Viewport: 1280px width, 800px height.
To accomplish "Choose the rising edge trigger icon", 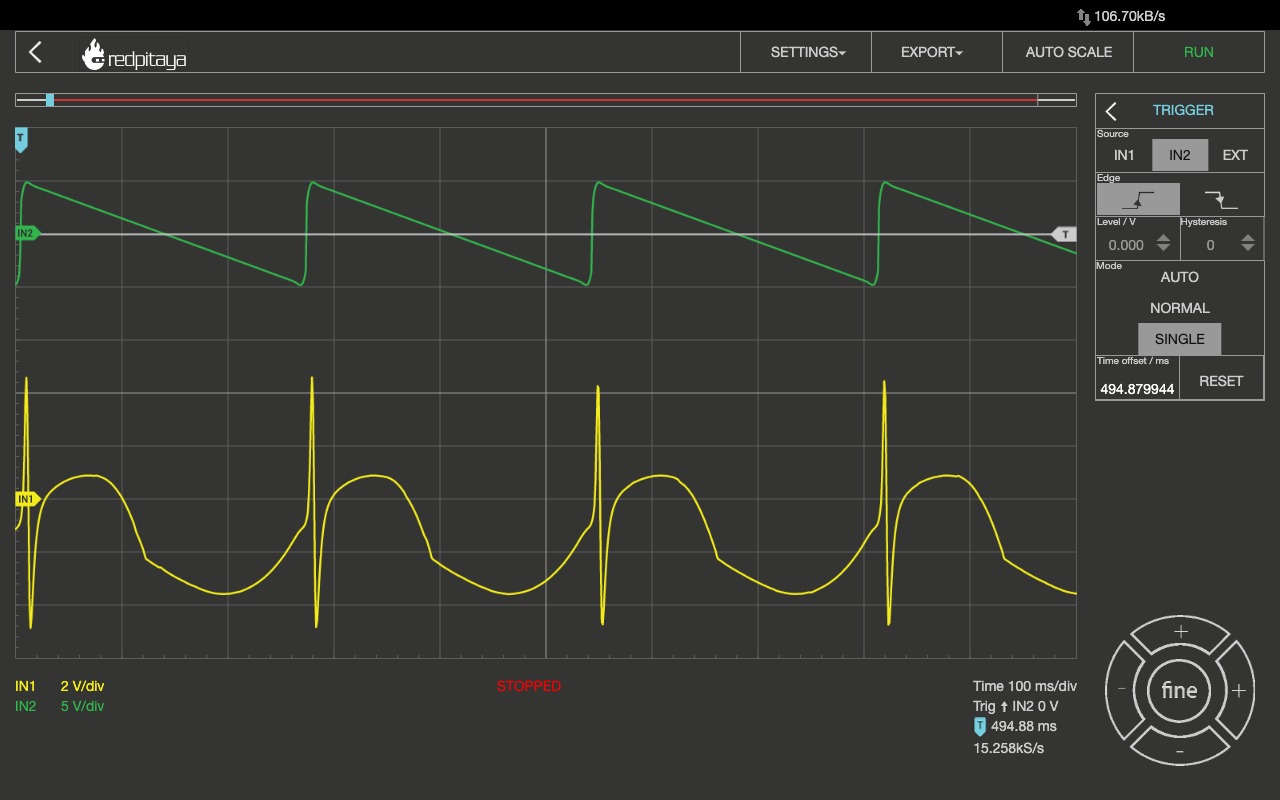I will point(1138,199).
